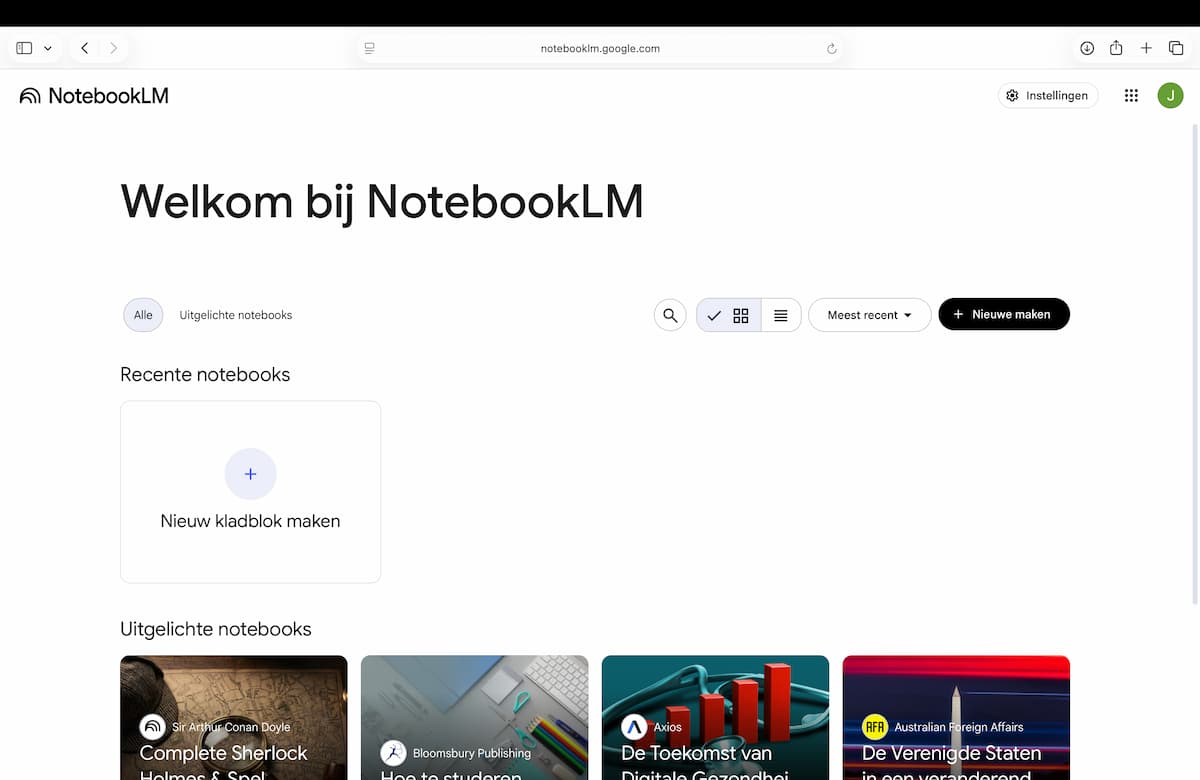Open Instellingen settings button
Image resolution: width=1200 pixels, height=780 pixels.
click(x=1048, y=96)
